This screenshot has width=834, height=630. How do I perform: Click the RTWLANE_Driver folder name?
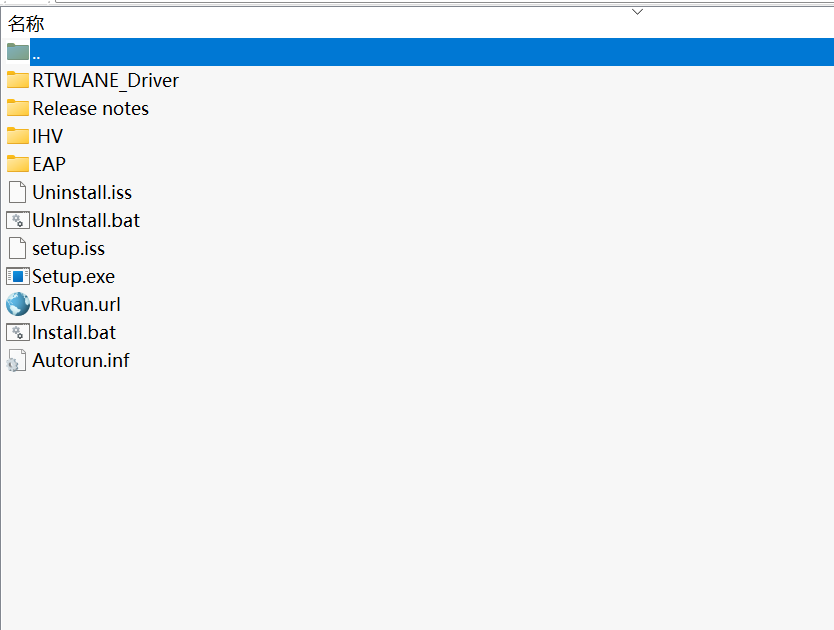click(x=105, y=80)
